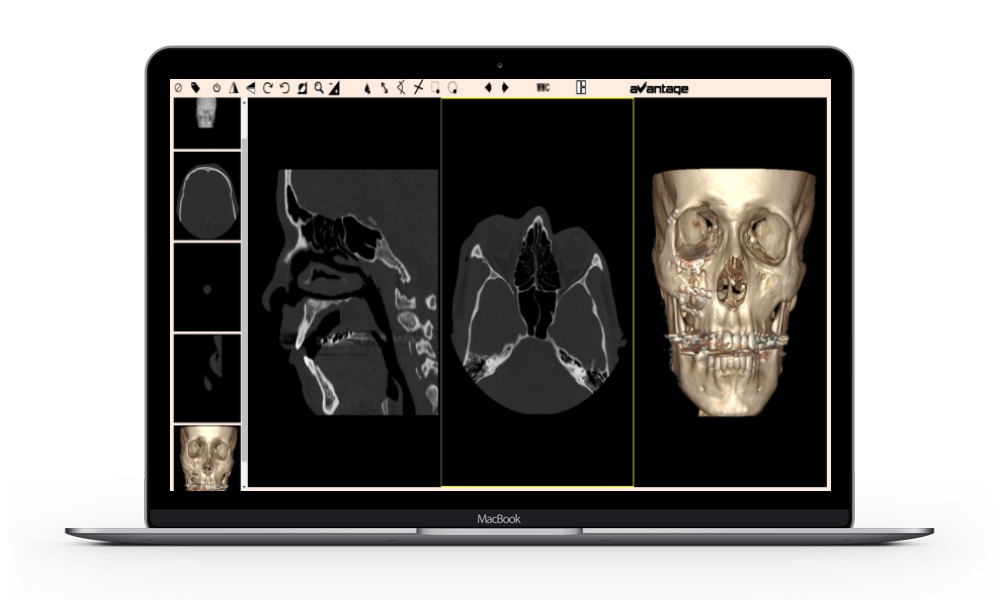Image resolution: width=1000 pixels, height=600 pixels.
Task: Select the 3D skull thumbnail at bottom
Action: click(x=207, y=457)
